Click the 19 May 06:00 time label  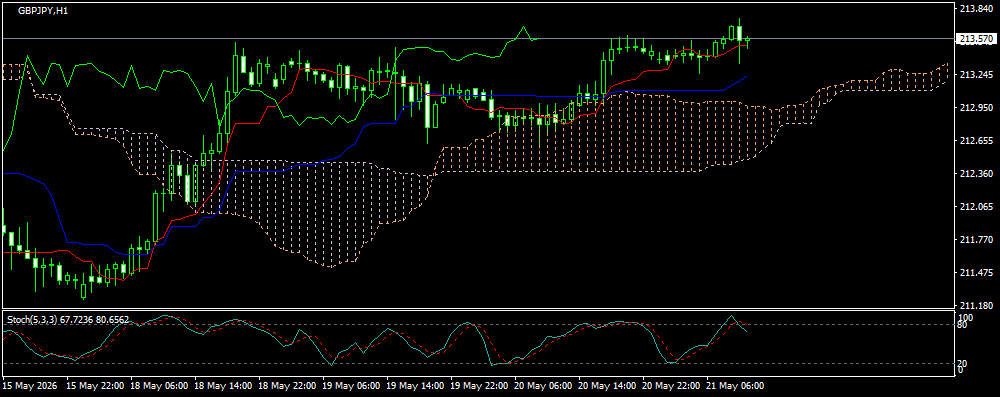(351, 386)
